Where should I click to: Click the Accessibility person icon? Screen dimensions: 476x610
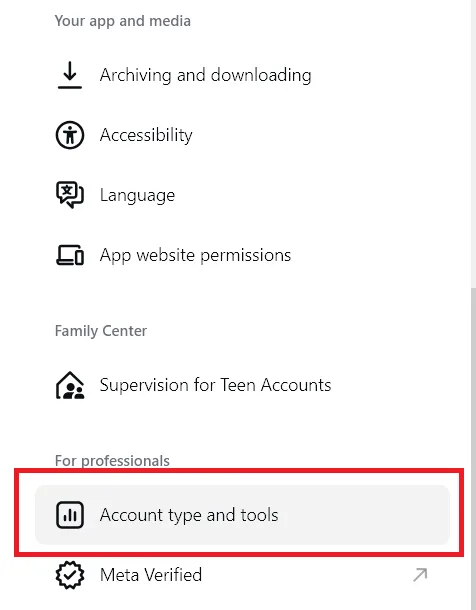pos(70,135)
